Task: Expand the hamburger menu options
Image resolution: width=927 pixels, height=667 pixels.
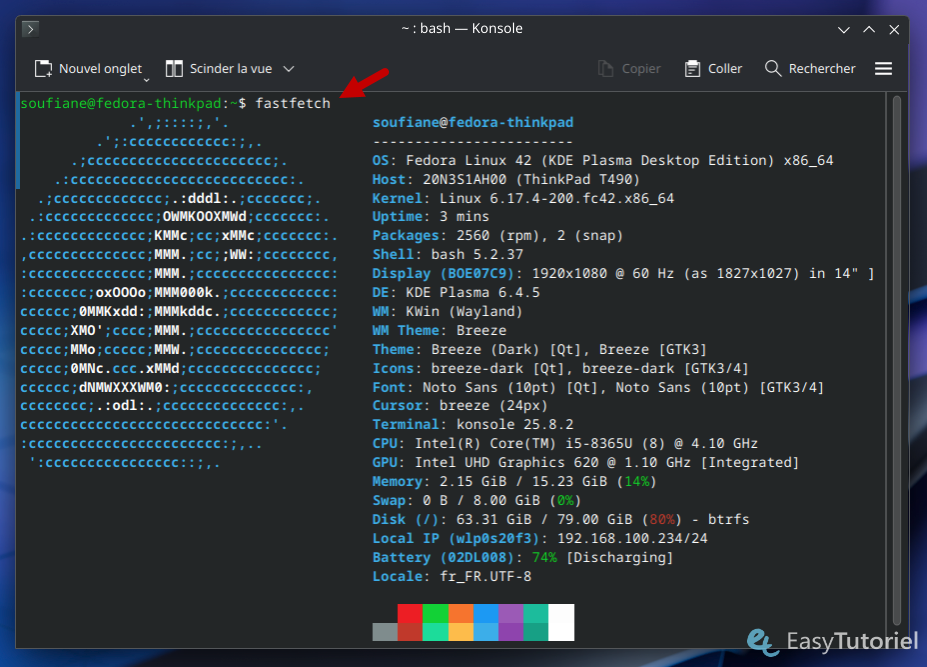Action: [x=883, y=68]
